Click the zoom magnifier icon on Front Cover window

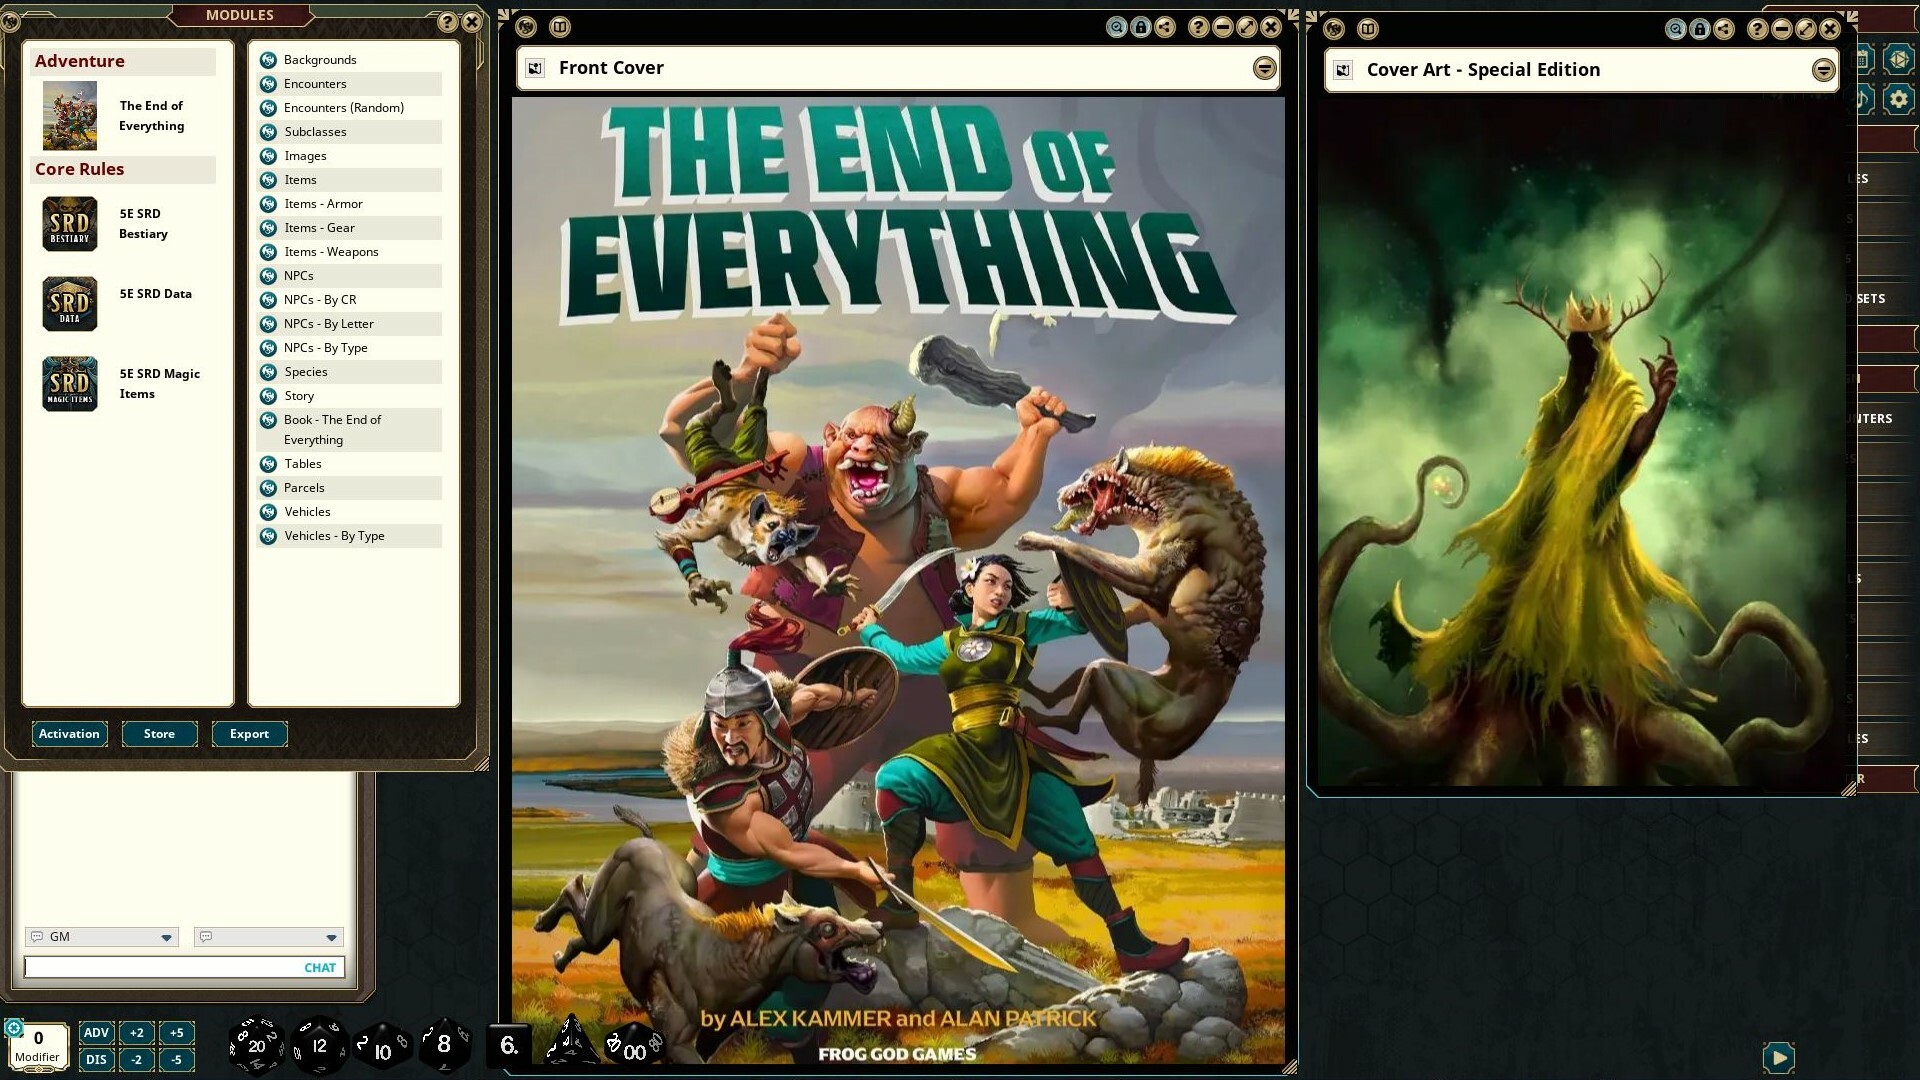(1118, 27)
